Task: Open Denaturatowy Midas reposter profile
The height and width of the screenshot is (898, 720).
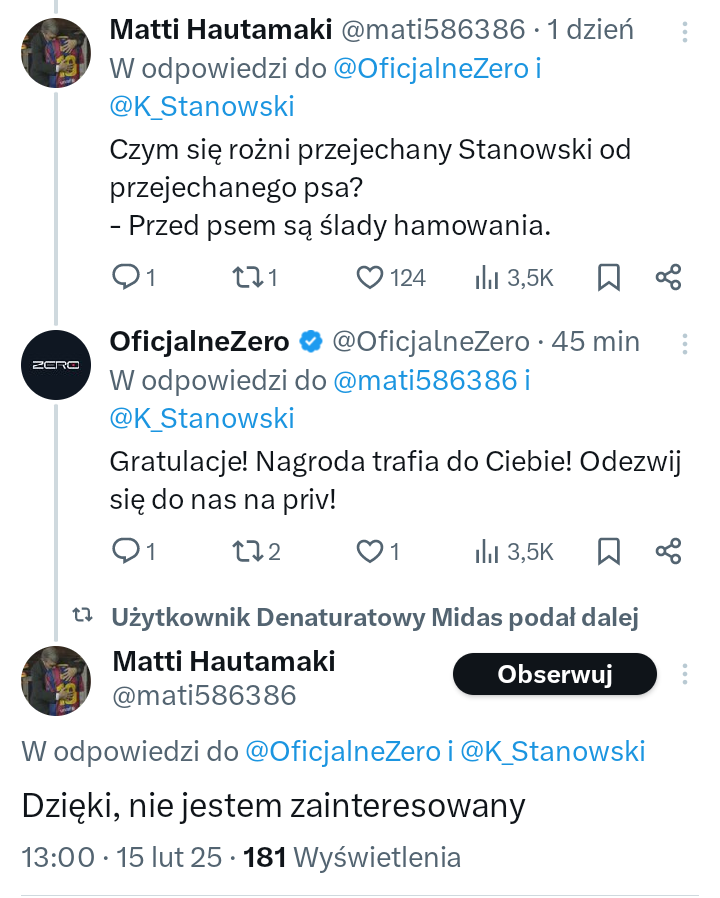Action: pos(375,617)
